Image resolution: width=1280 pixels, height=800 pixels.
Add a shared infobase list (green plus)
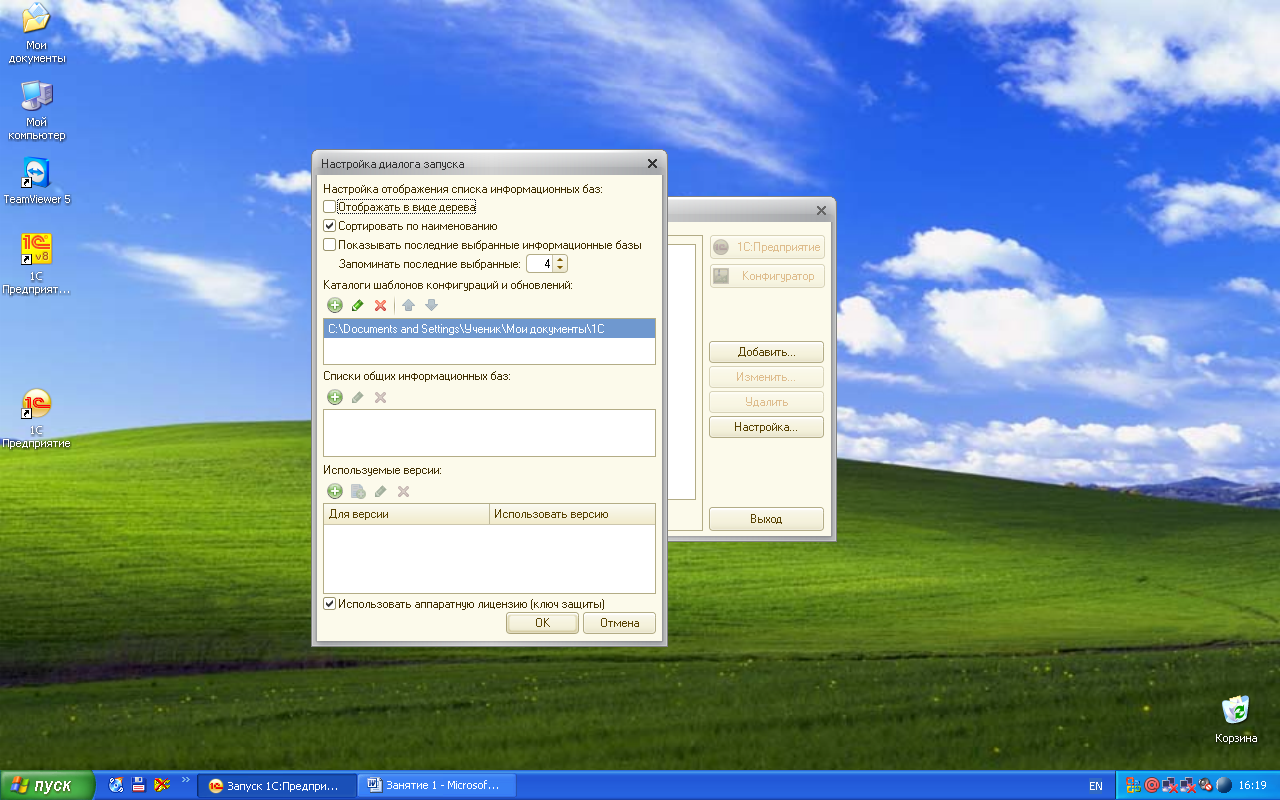[x=335, y=397]
